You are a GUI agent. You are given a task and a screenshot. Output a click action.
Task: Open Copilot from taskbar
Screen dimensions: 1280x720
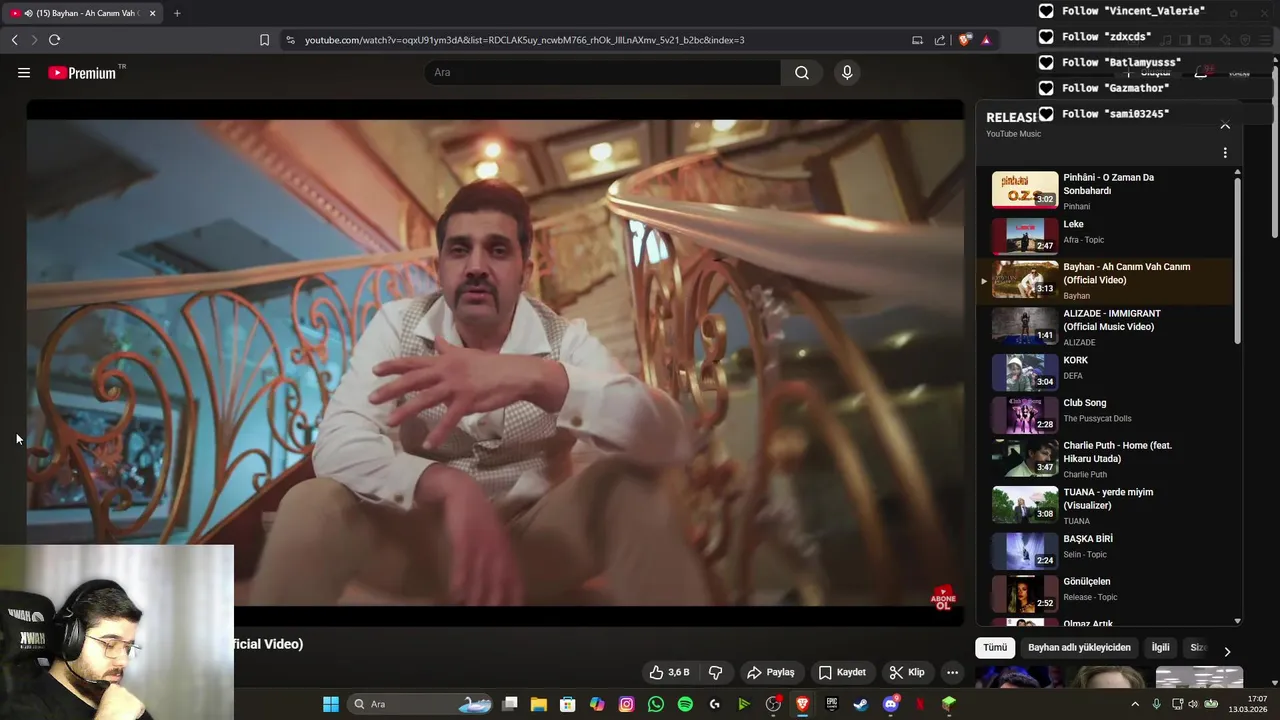(597, 704)
